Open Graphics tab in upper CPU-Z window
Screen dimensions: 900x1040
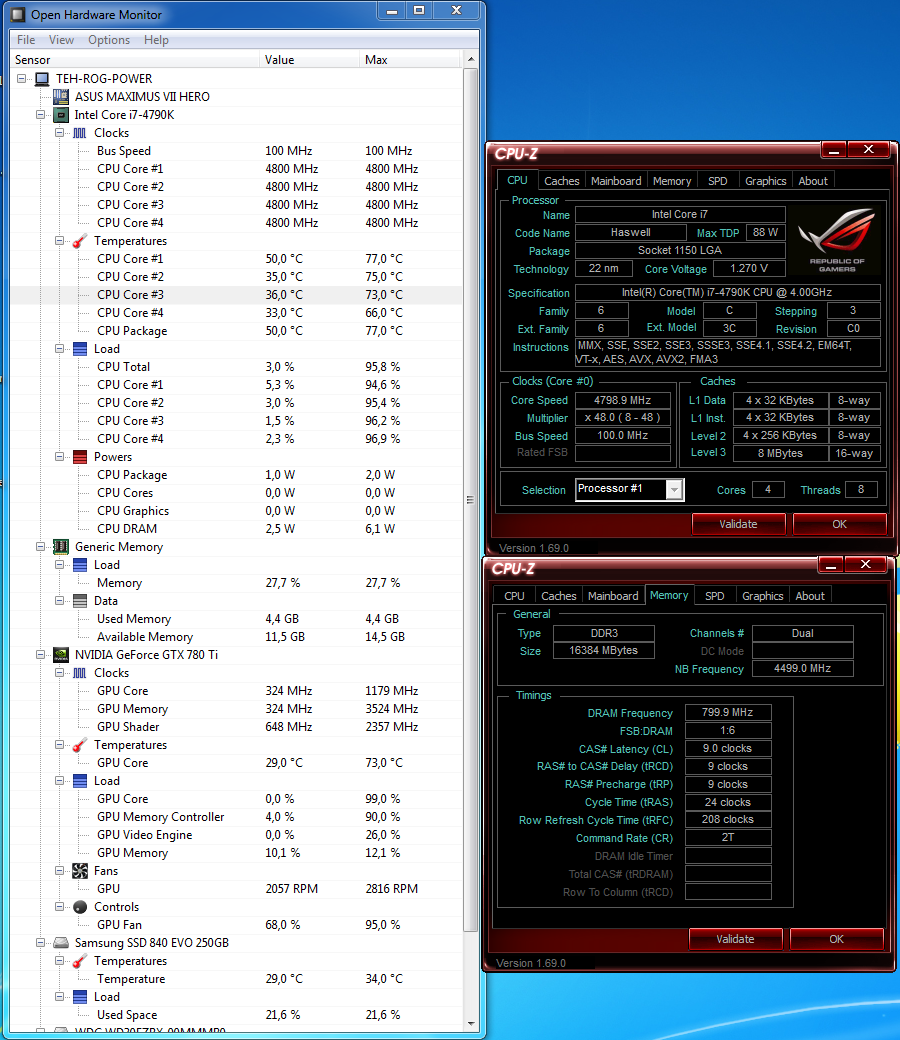pos(765,181)
